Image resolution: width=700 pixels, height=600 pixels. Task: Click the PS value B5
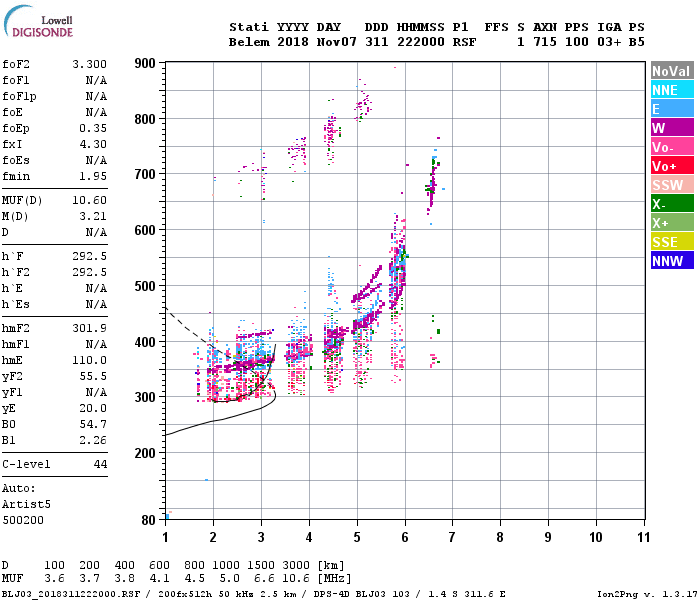tap(637, 42)
